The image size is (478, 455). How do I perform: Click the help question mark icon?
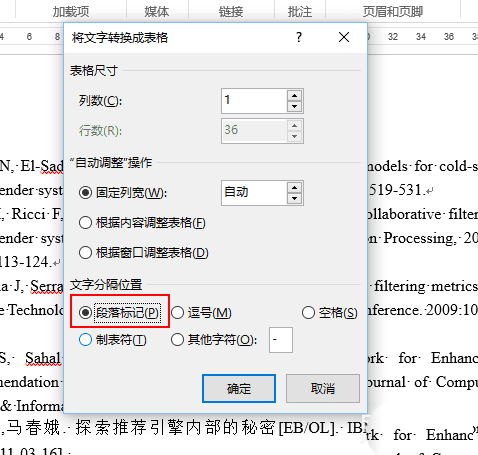(x=299, y=37)
